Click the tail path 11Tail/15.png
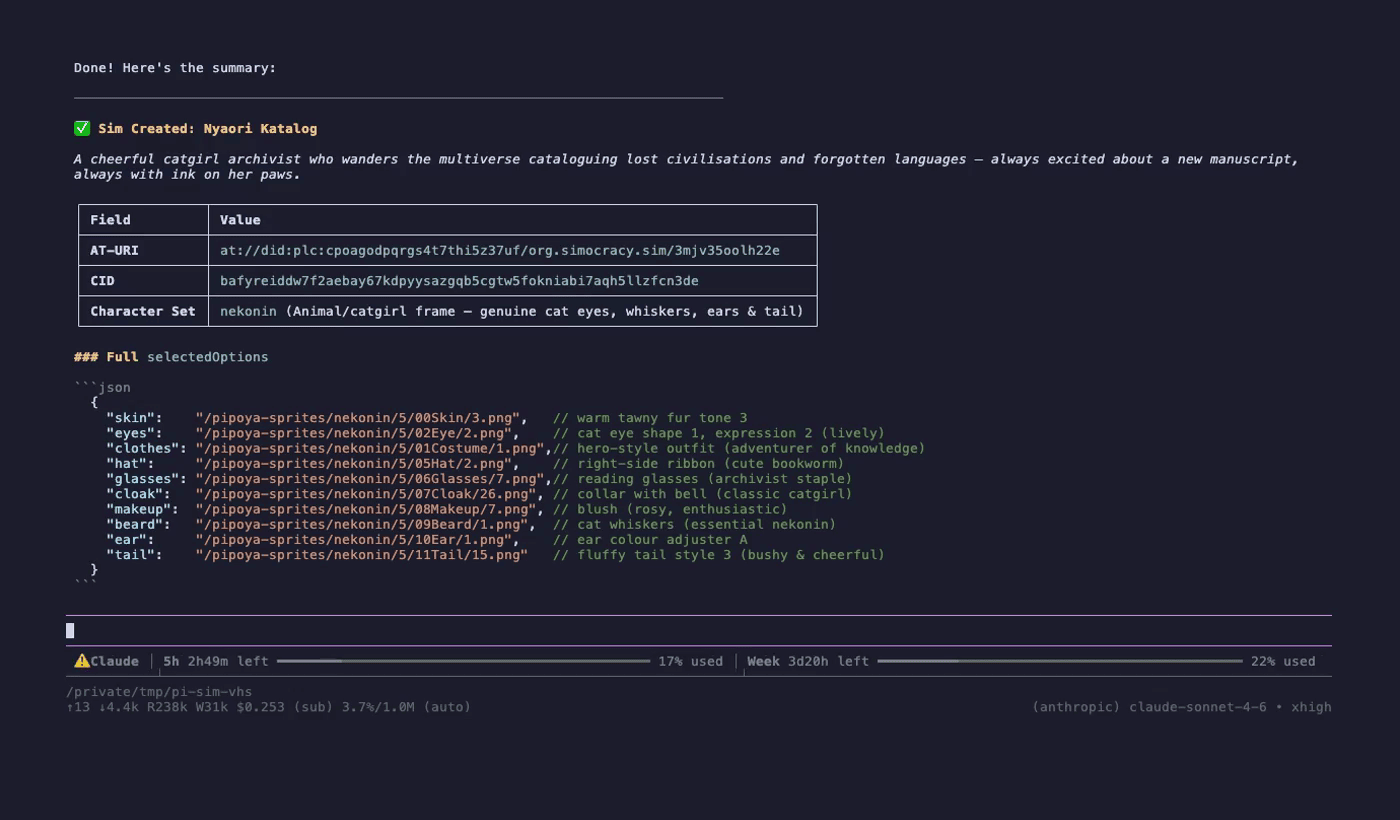Image resolution: width=1400 pixels, height=820 pixels. (x=361, y=554)
